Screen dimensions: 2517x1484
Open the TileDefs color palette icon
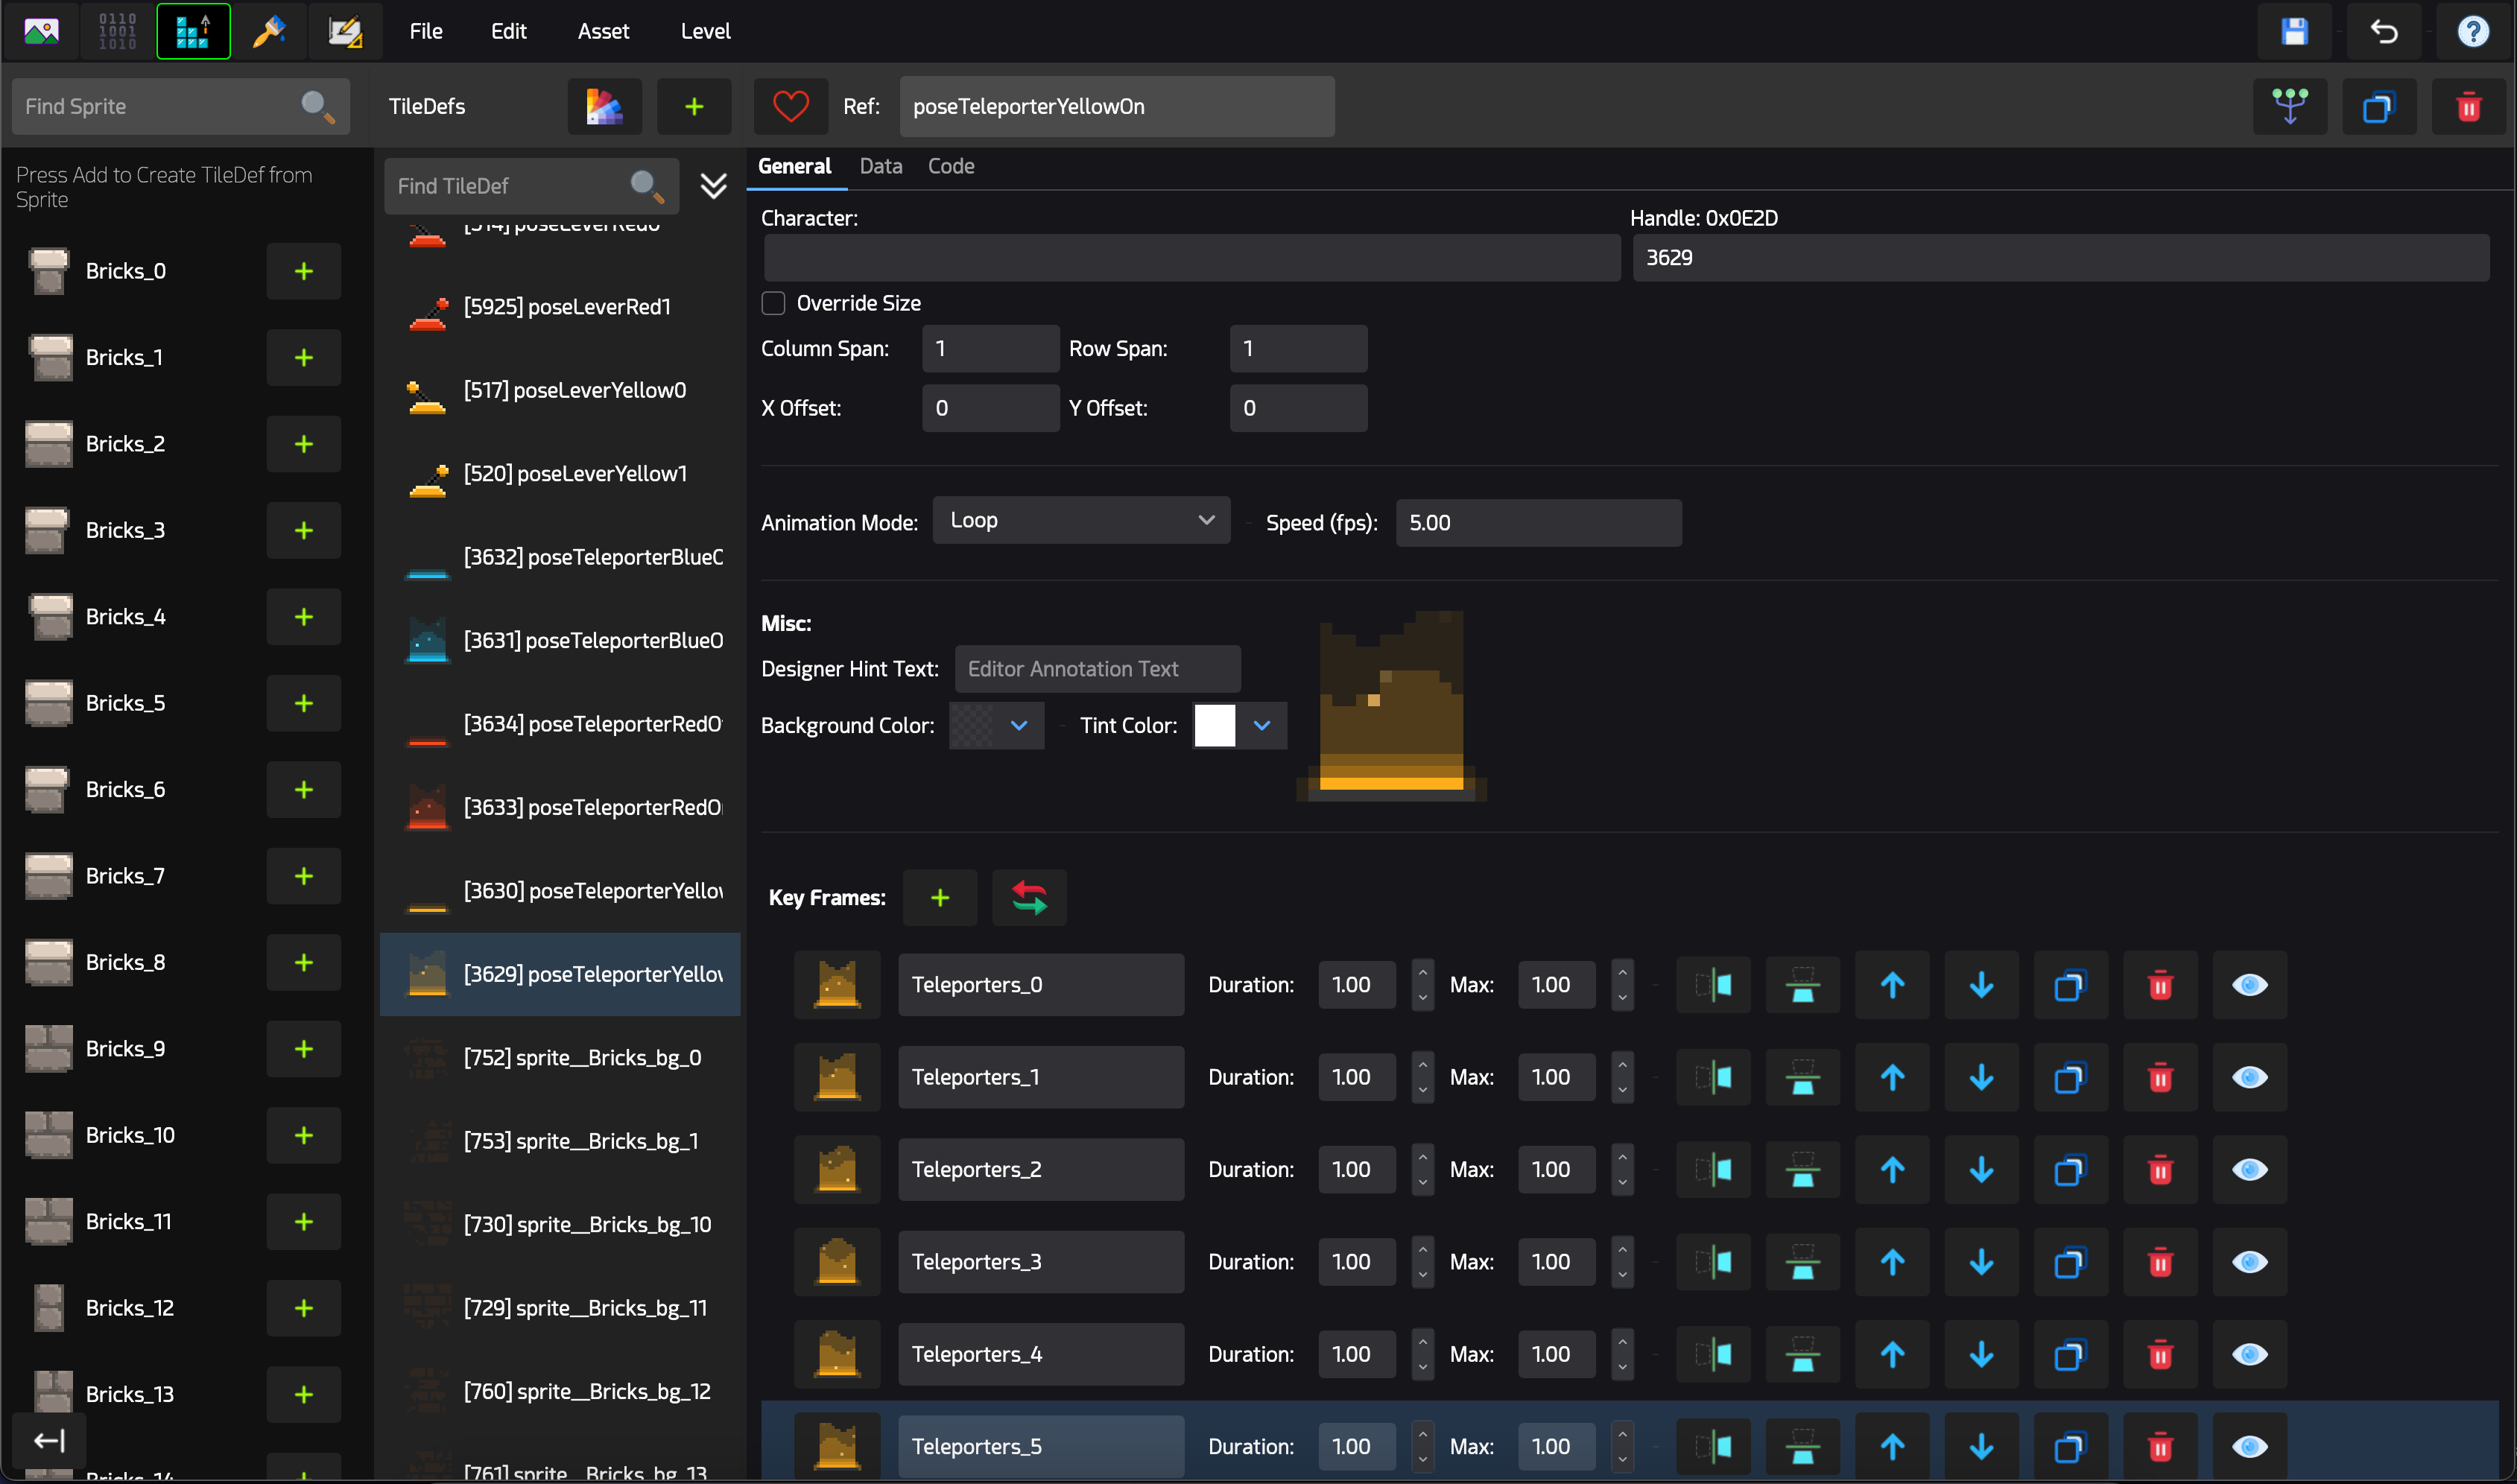pos(604,106)
